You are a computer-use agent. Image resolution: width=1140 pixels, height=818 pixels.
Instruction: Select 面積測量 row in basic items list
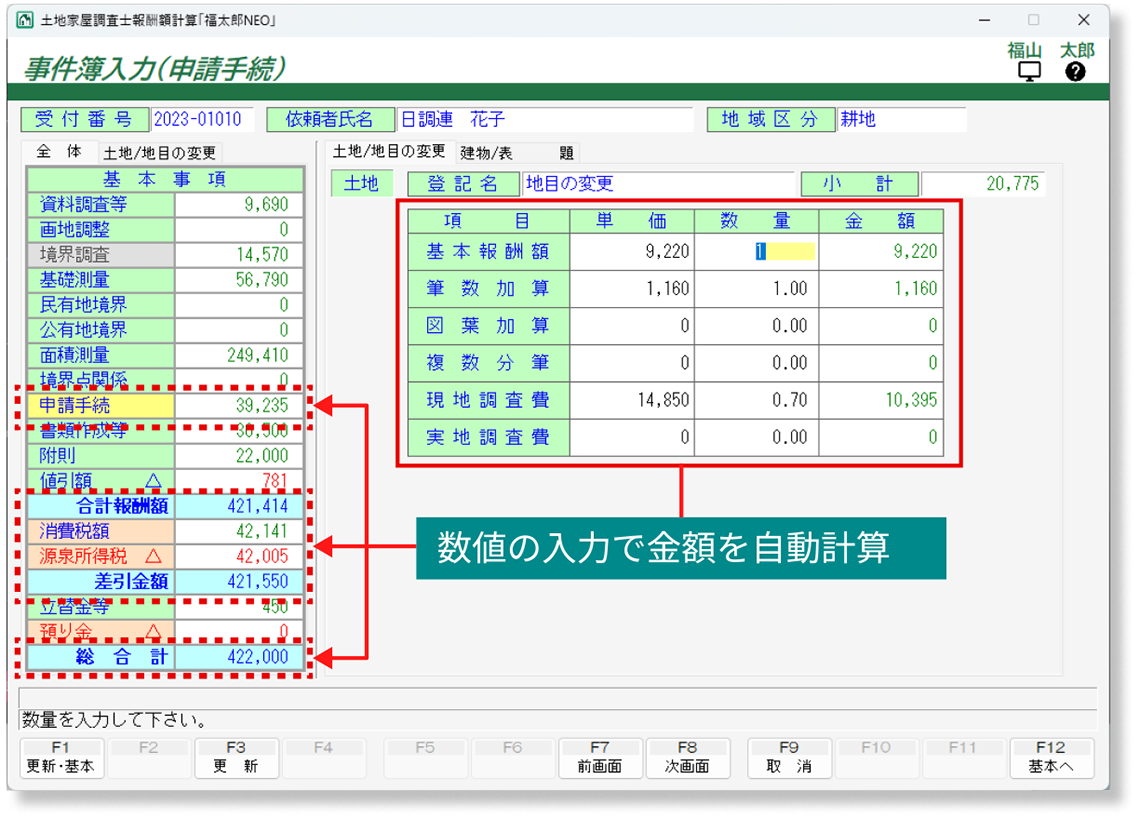click(100, 355)
